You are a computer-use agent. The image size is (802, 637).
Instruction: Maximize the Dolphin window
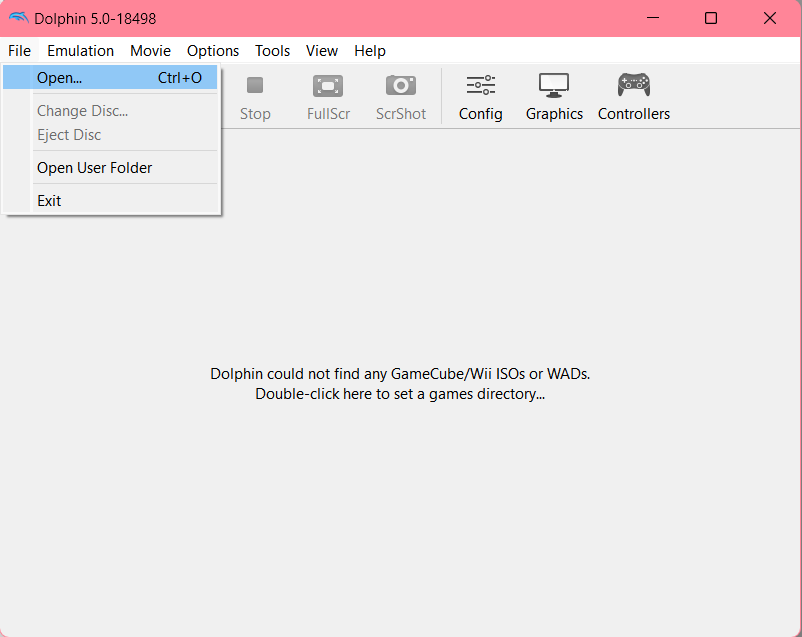pos(711,18)
